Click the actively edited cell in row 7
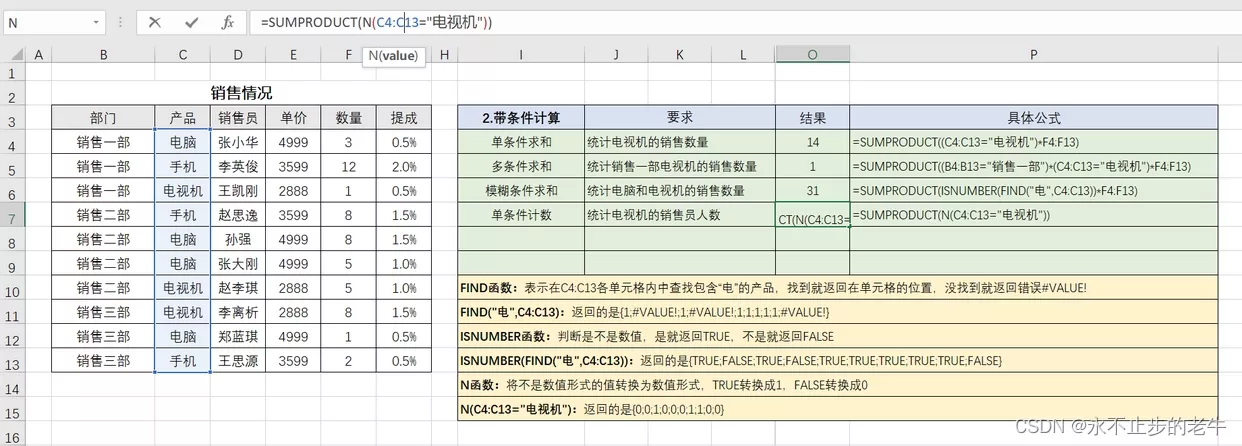 (x=812, y=216)
